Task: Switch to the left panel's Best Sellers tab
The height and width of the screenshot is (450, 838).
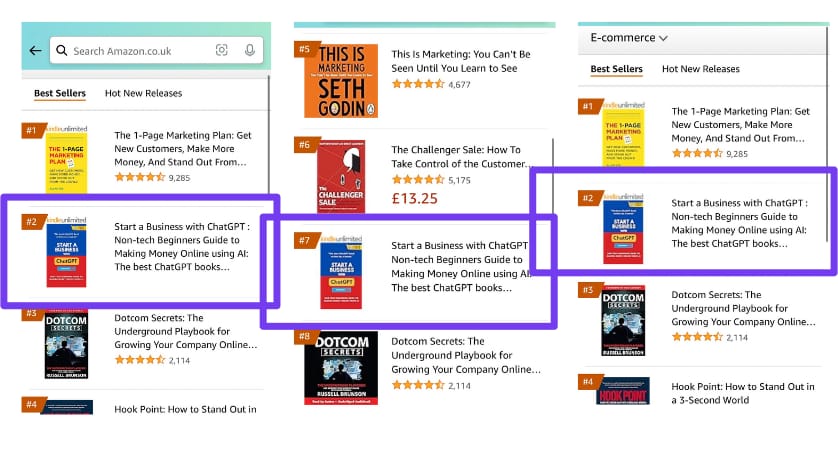Action: tap(59, 93)
